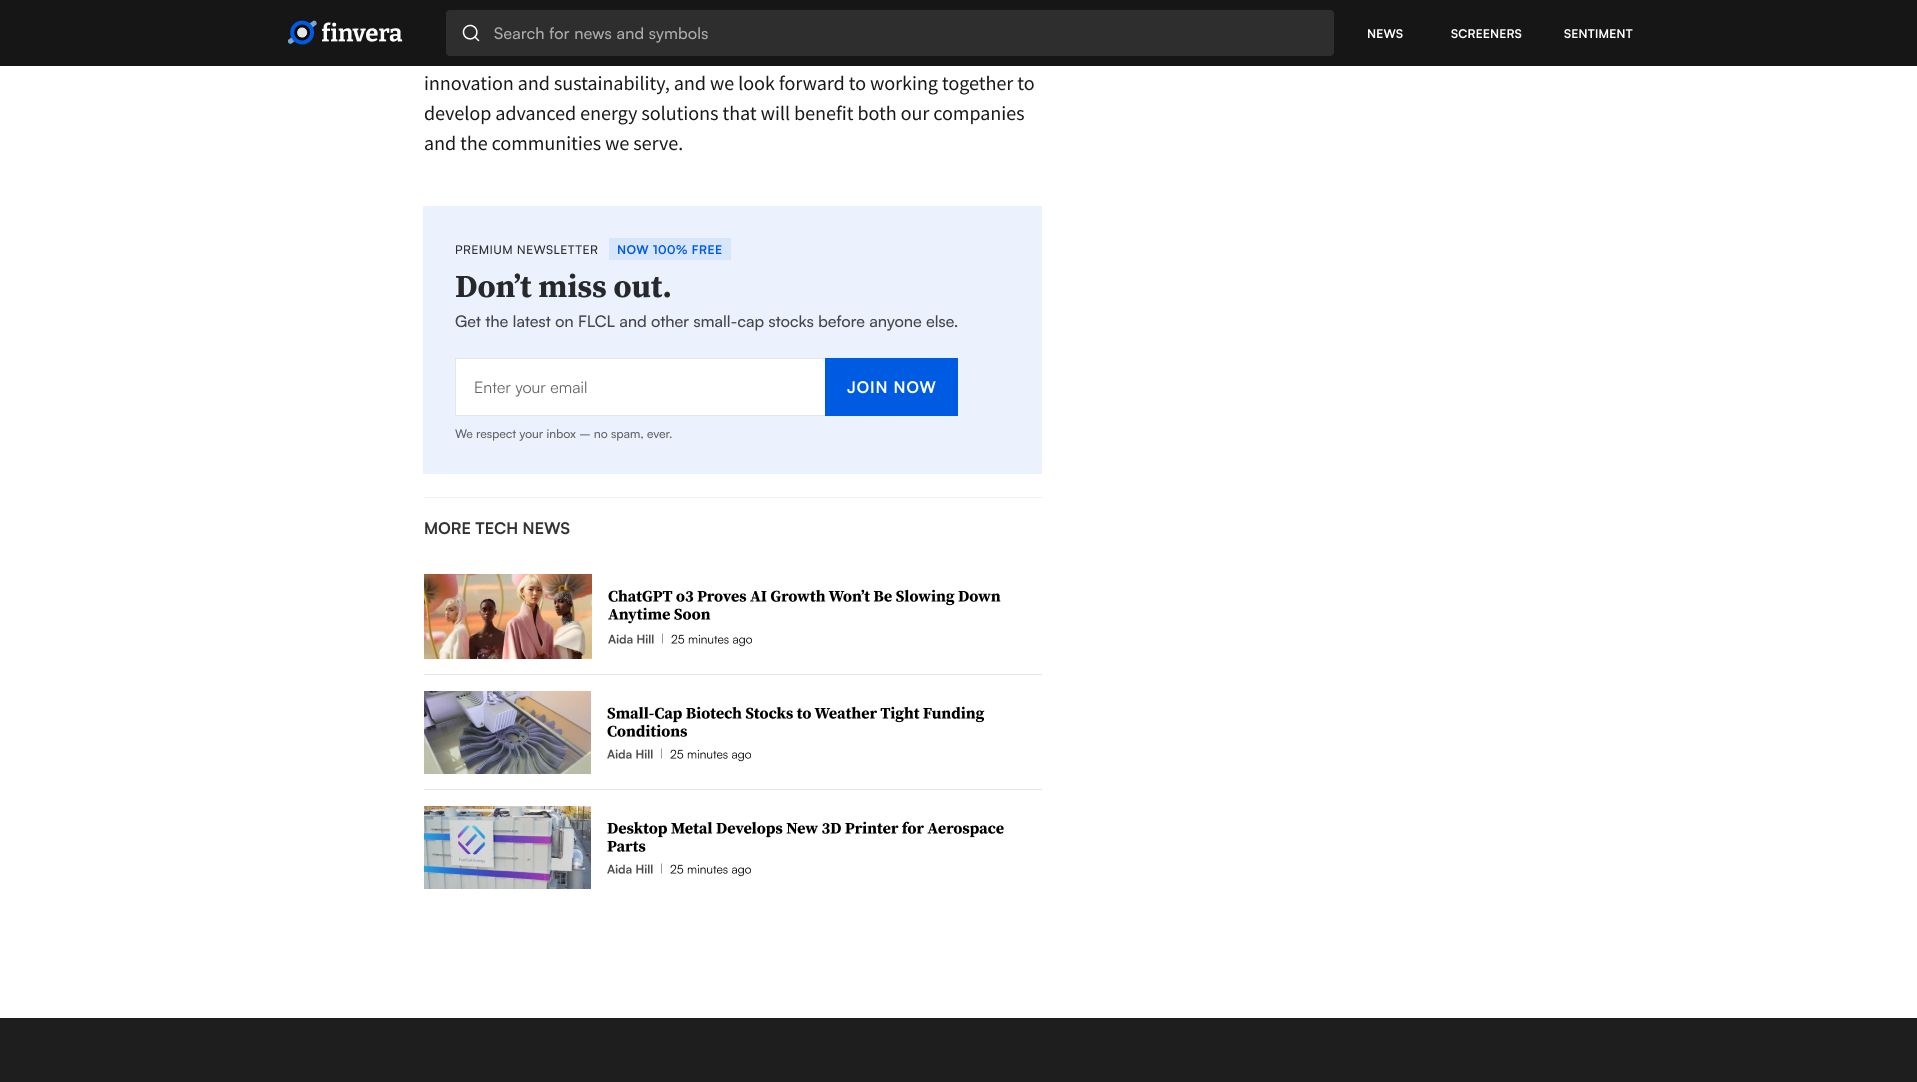The height and width of the screenshot is (1082, 1917).
Task: Open Small-Cap Biotech Stocks headline
Action: [x=795, y=722]
